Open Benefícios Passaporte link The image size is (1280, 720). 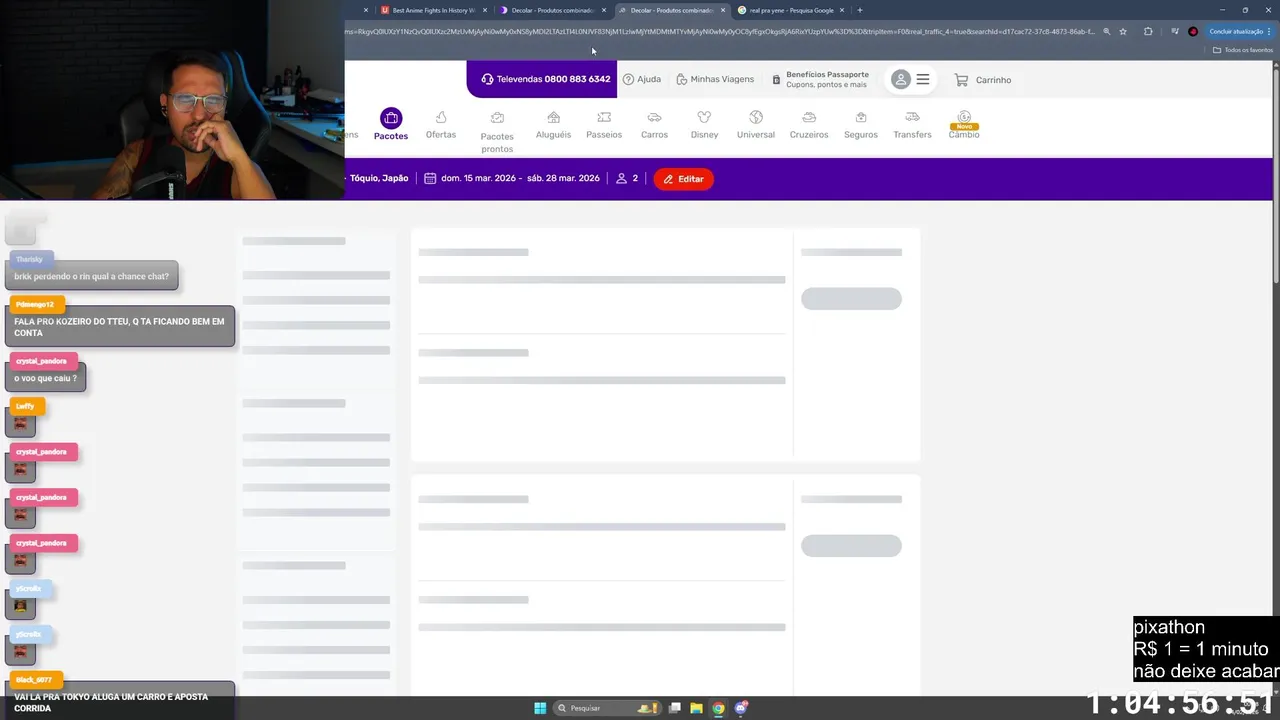tap(820, 79)
